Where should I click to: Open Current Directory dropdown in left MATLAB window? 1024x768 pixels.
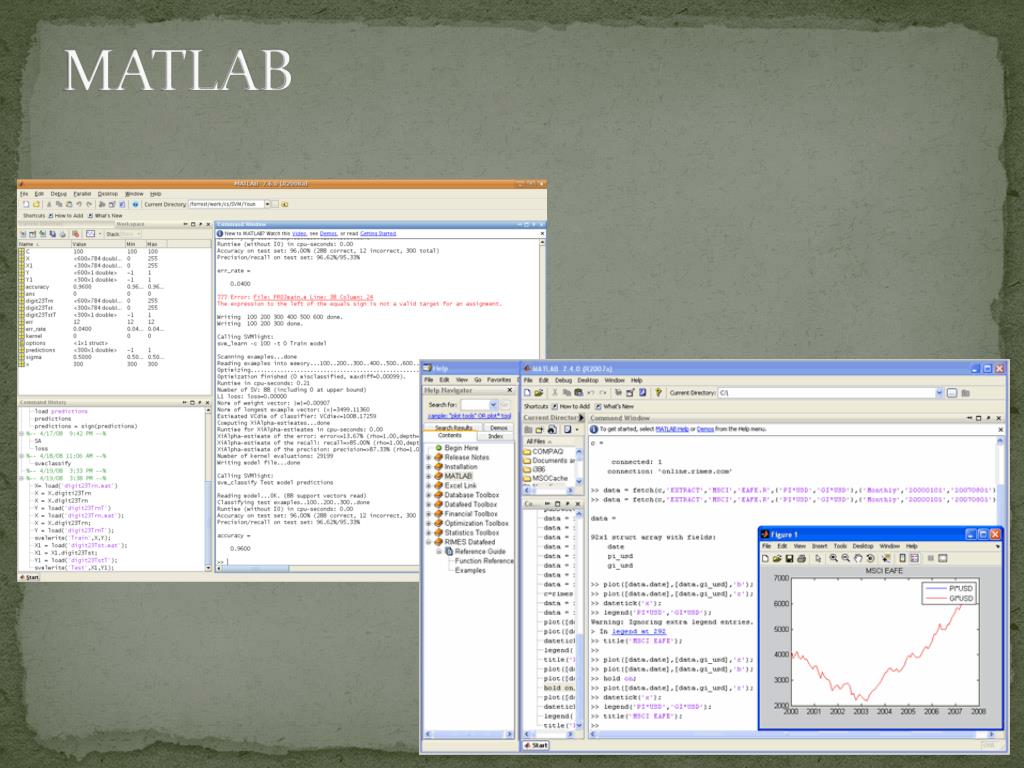coord(267,204)
